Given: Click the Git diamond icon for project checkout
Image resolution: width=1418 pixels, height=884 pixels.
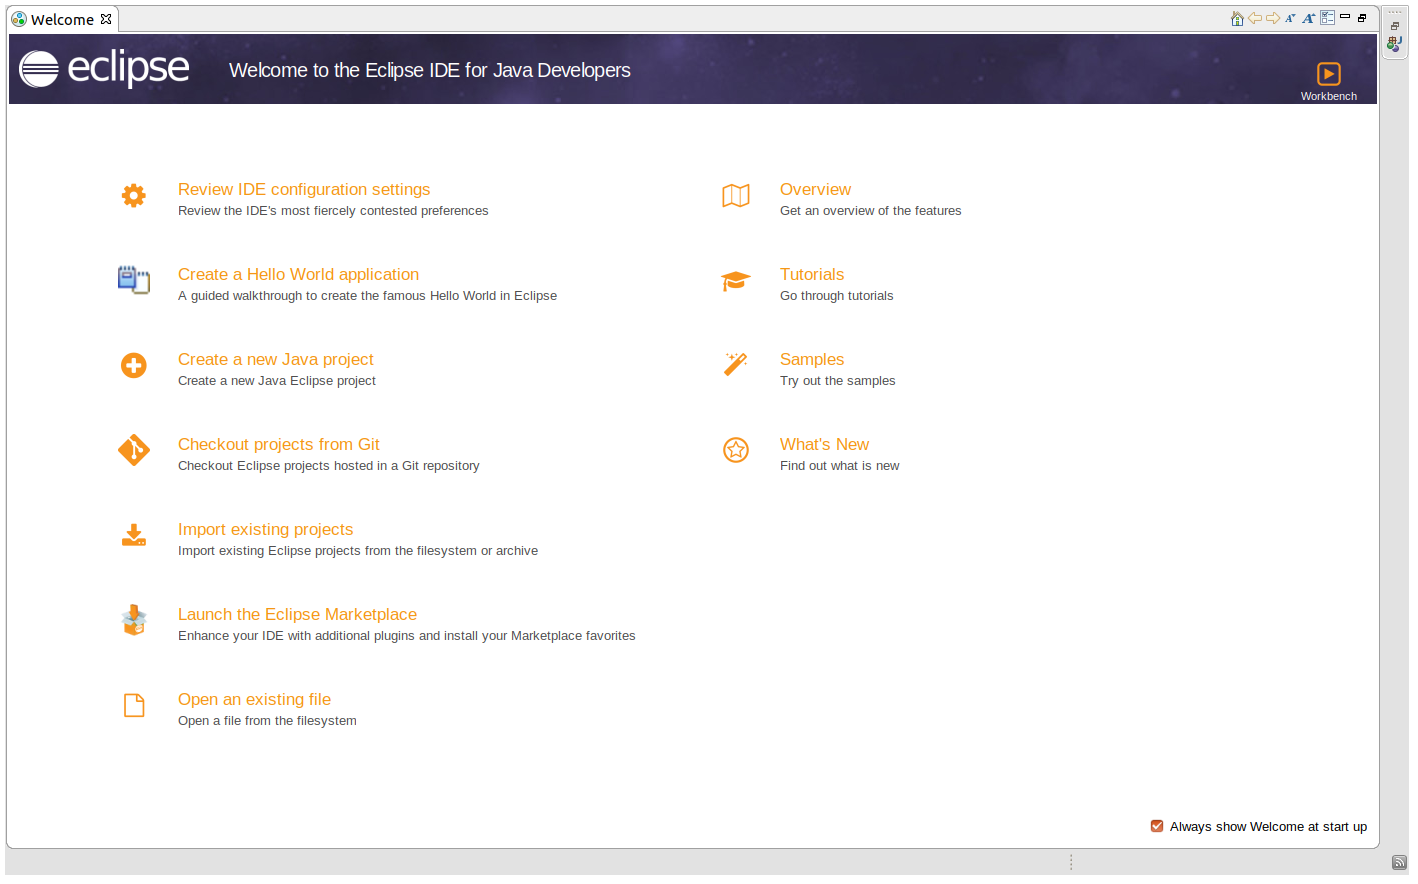Looking at the screenshot, I should 134,450.
